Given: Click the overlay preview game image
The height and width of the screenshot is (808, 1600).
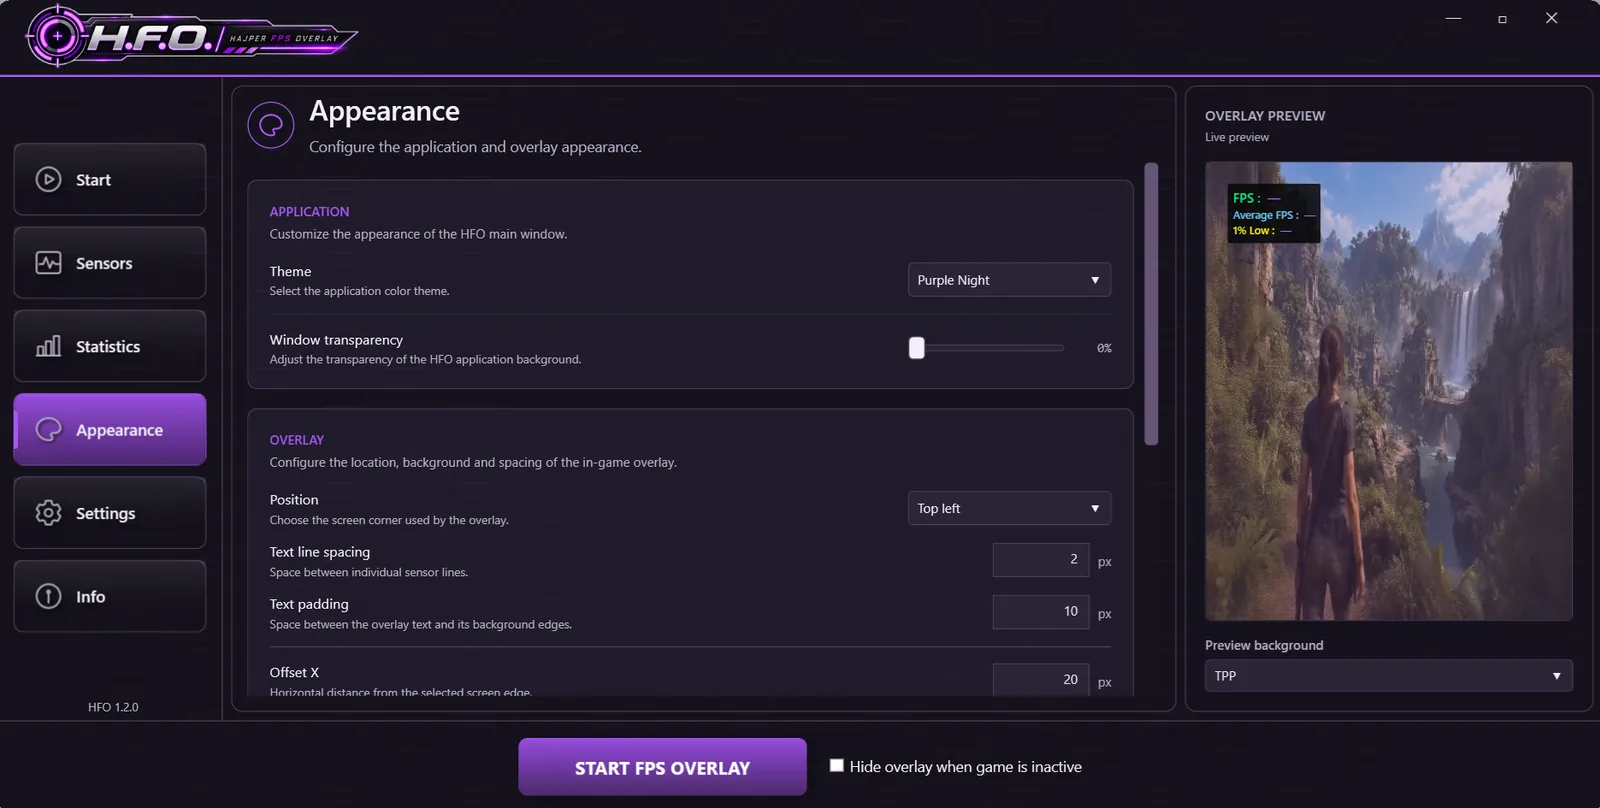Looking at the screenshot, I should click(x=1389, y=391).
